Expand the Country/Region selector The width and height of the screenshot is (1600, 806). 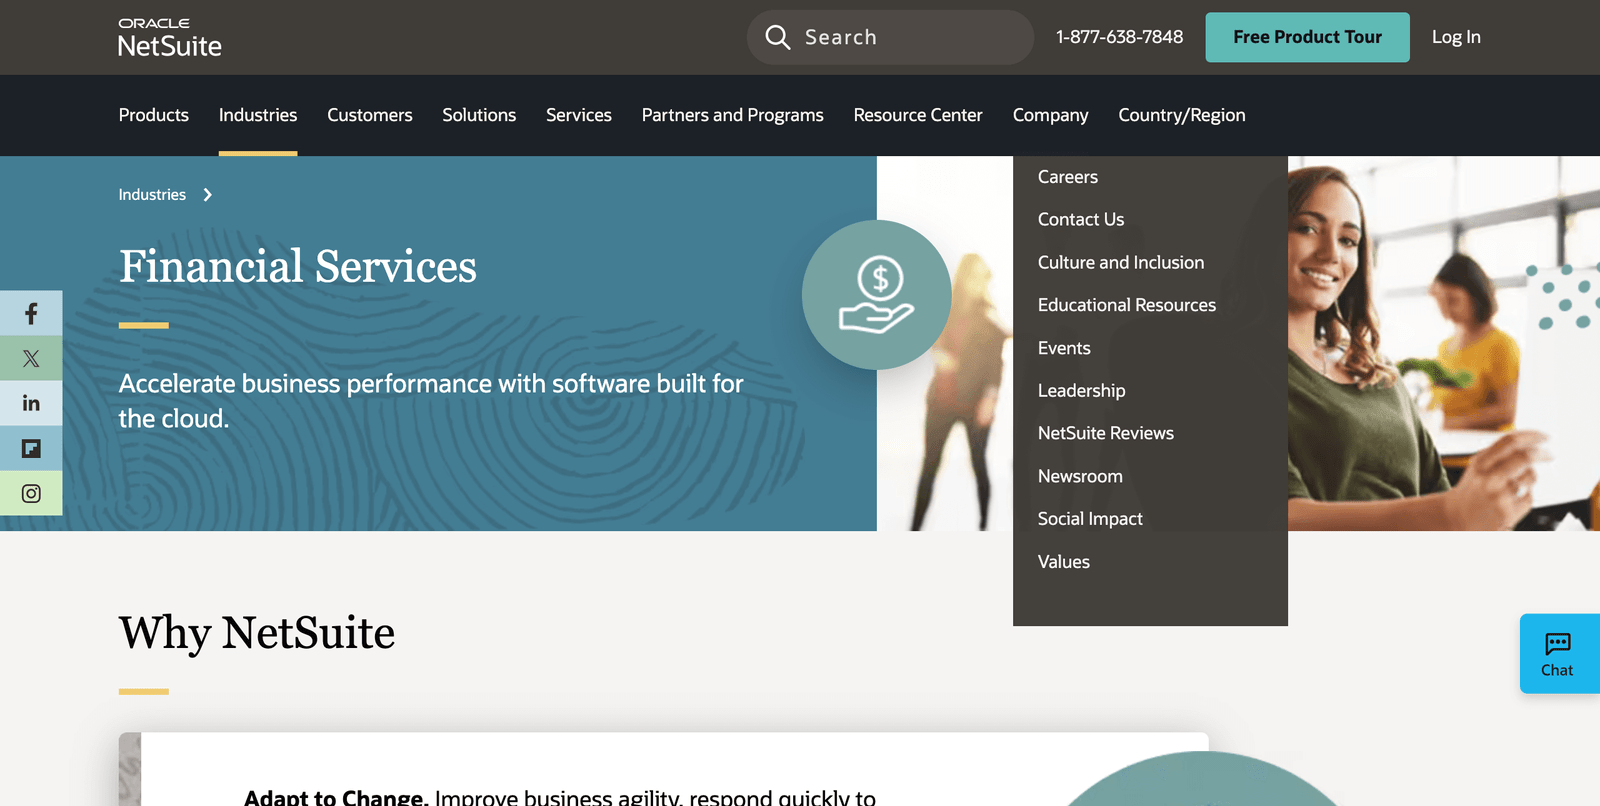(x=1182, y=115)
